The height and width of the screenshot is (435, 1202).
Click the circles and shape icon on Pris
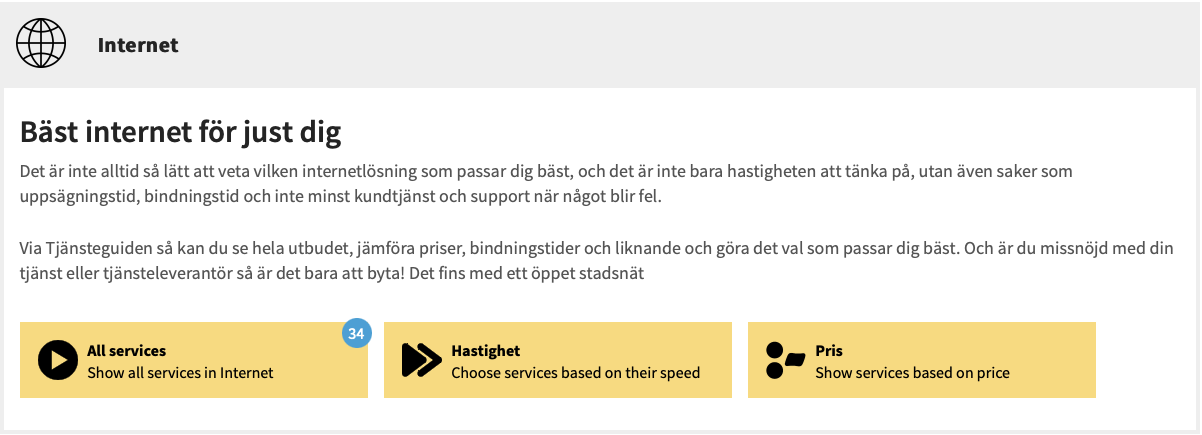(x=785, y=360)
